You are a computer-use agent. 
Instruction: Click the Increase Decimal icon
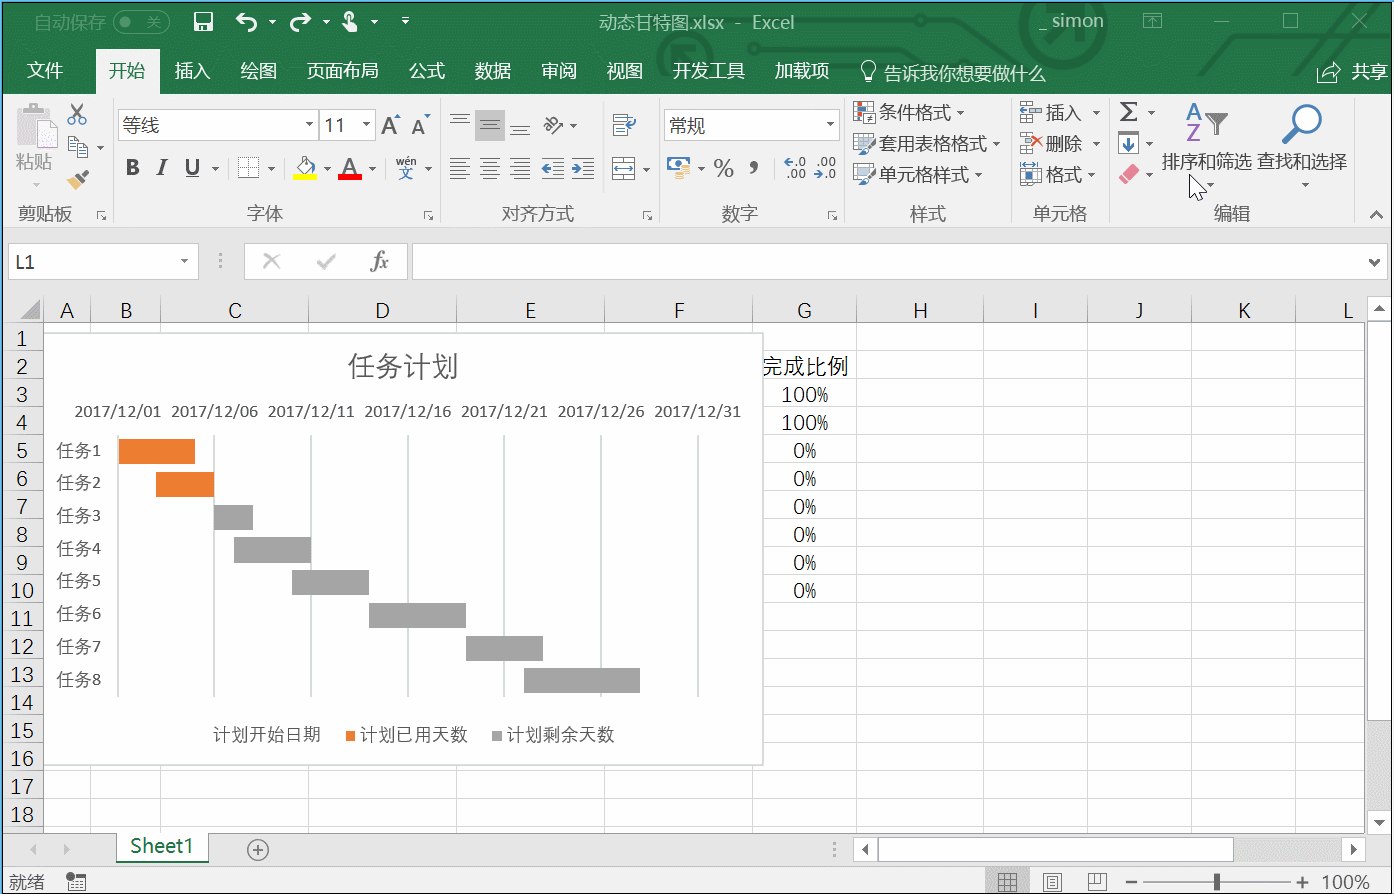[795, 168]
